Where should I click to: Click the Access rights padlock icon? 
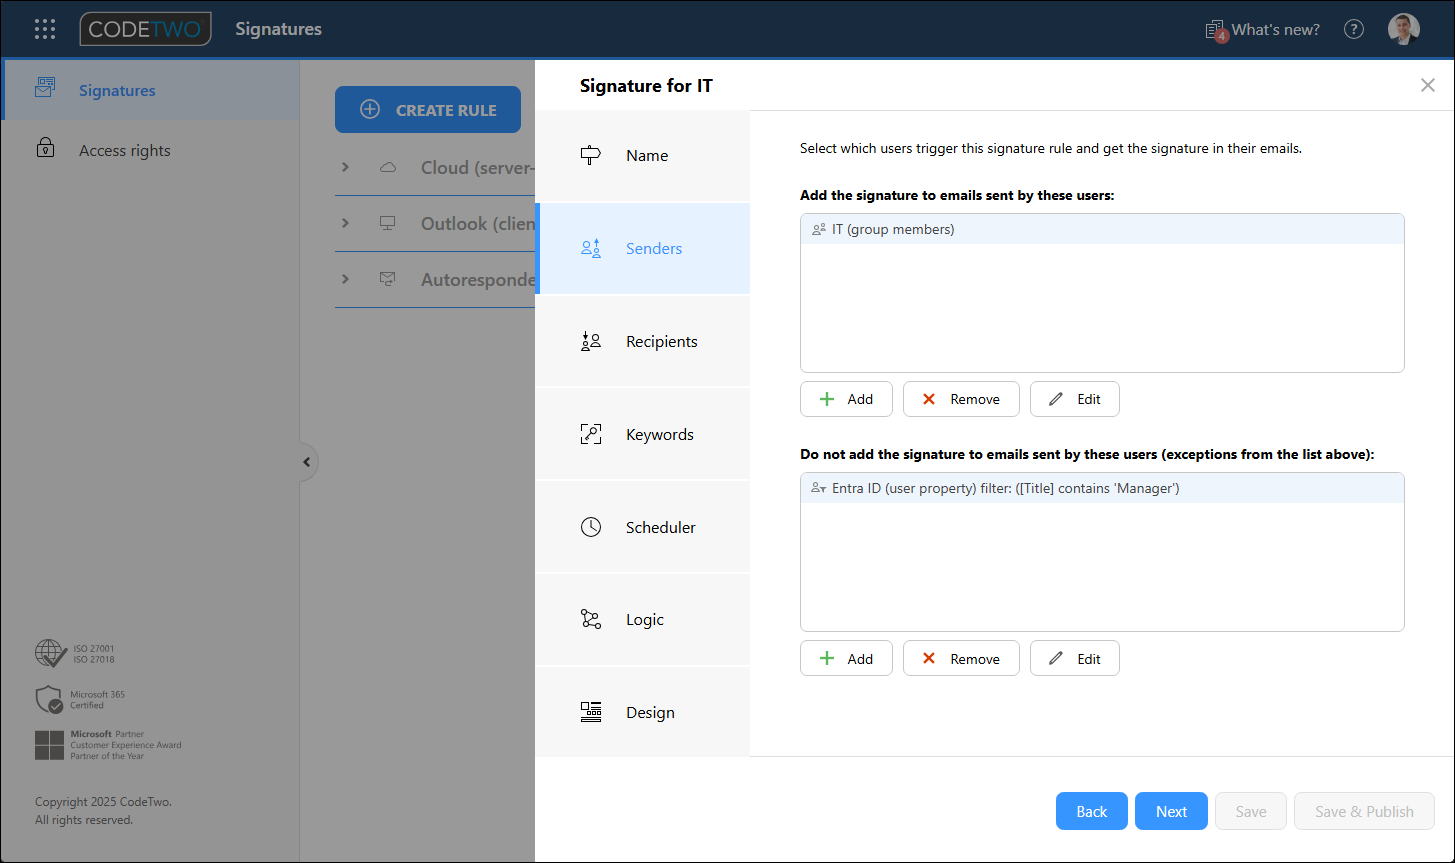point(45,148)
